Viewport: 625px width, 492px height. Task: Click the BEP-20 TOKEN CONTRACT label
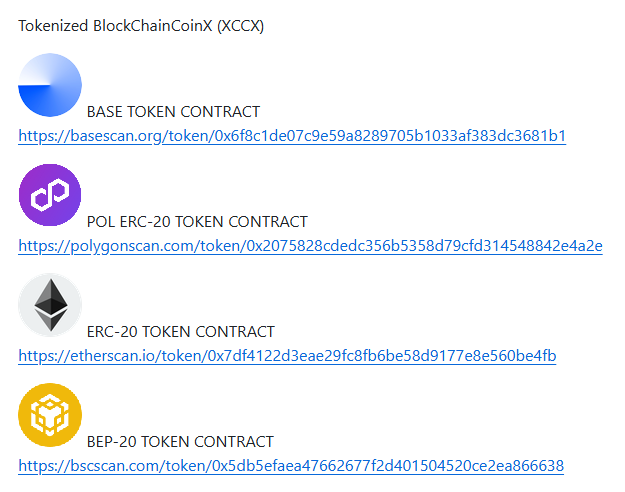(x=180, y=442)
